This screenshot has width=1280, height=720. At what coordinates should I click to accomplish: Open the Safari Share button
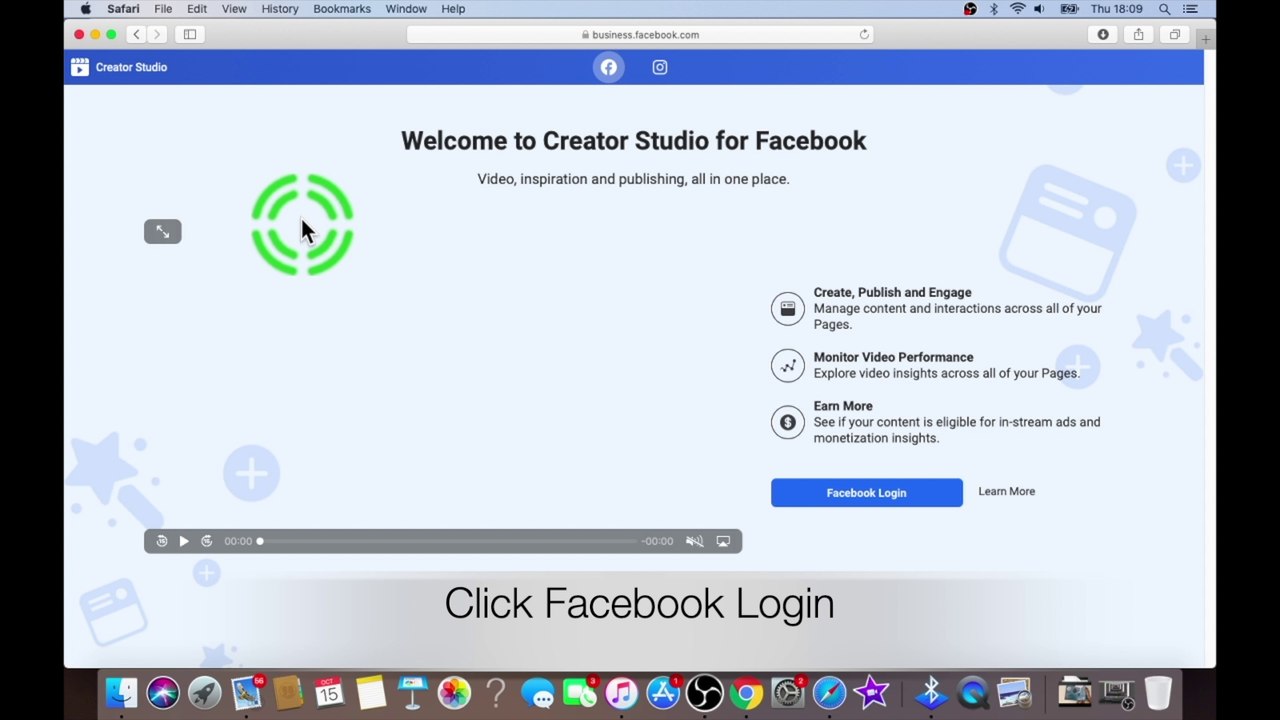pyautogui.click(x=1139, y=34)
